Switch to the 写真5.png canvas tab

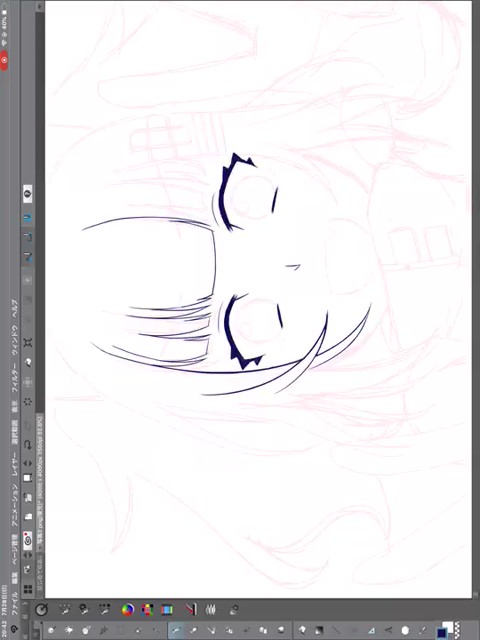tap(40, 482)
